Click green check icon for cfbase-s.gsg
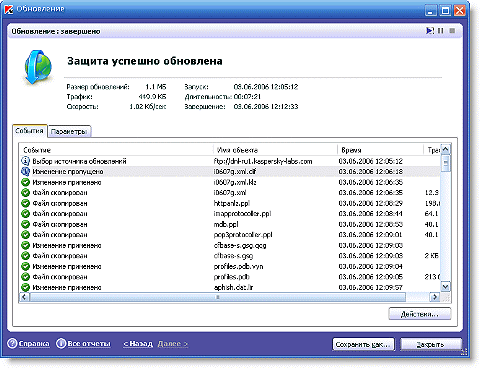 coord(25,256)
